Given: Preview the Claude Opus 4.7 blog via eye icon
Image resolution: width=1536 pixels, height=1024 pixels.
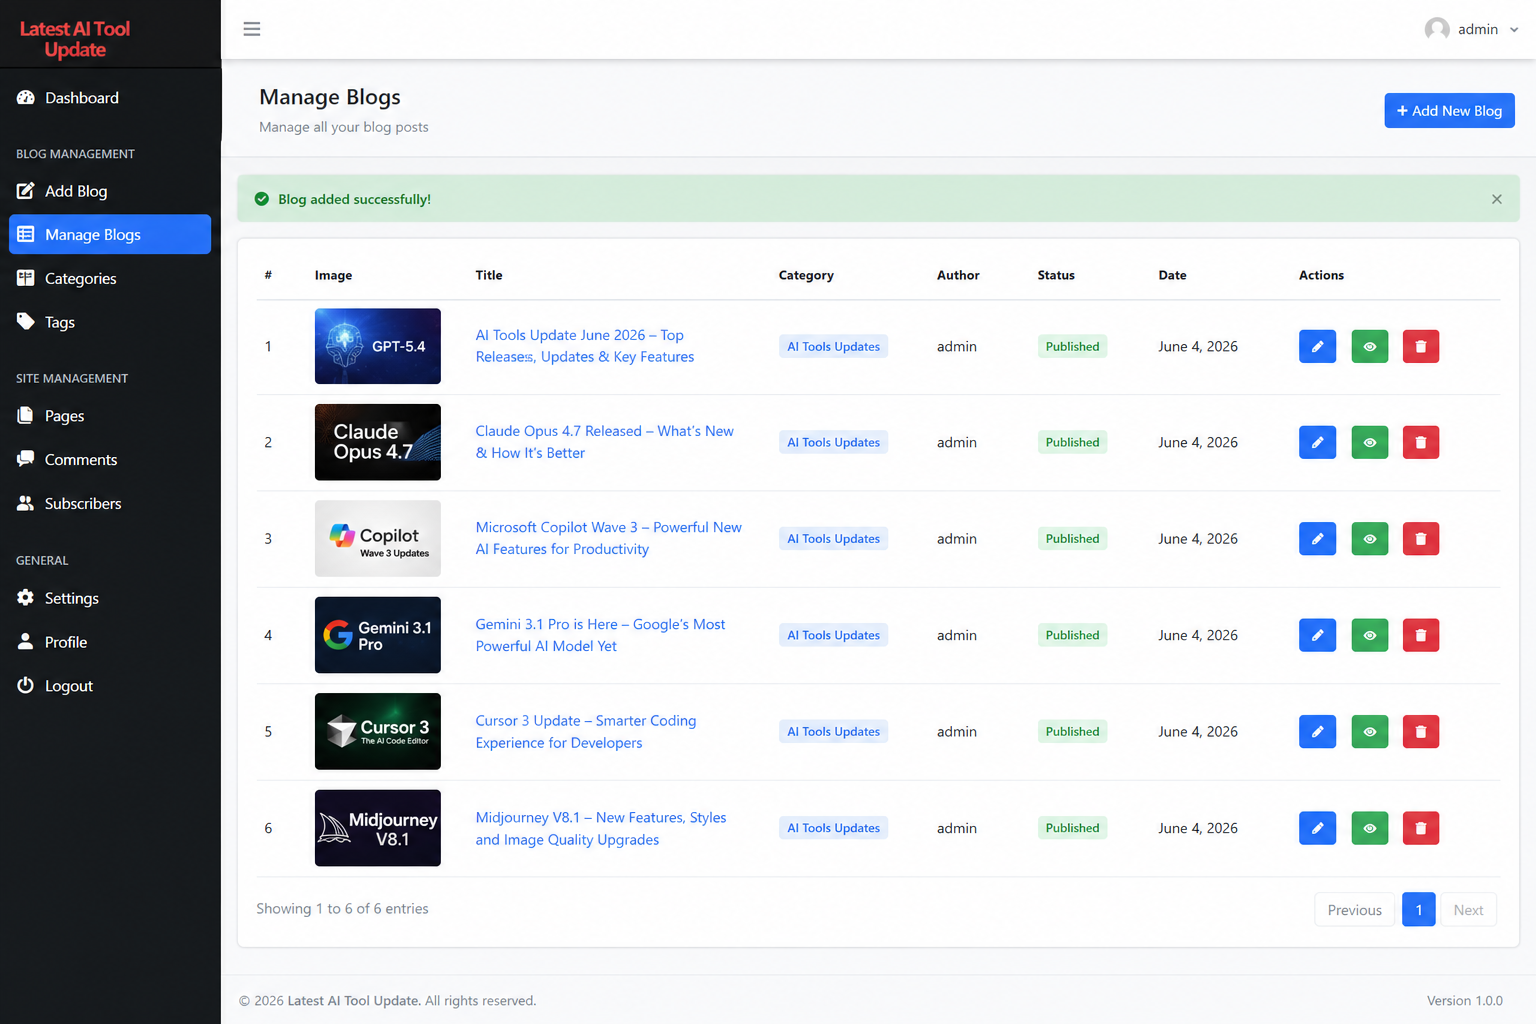Looking at the screenshot, I should pos(1369,442).
